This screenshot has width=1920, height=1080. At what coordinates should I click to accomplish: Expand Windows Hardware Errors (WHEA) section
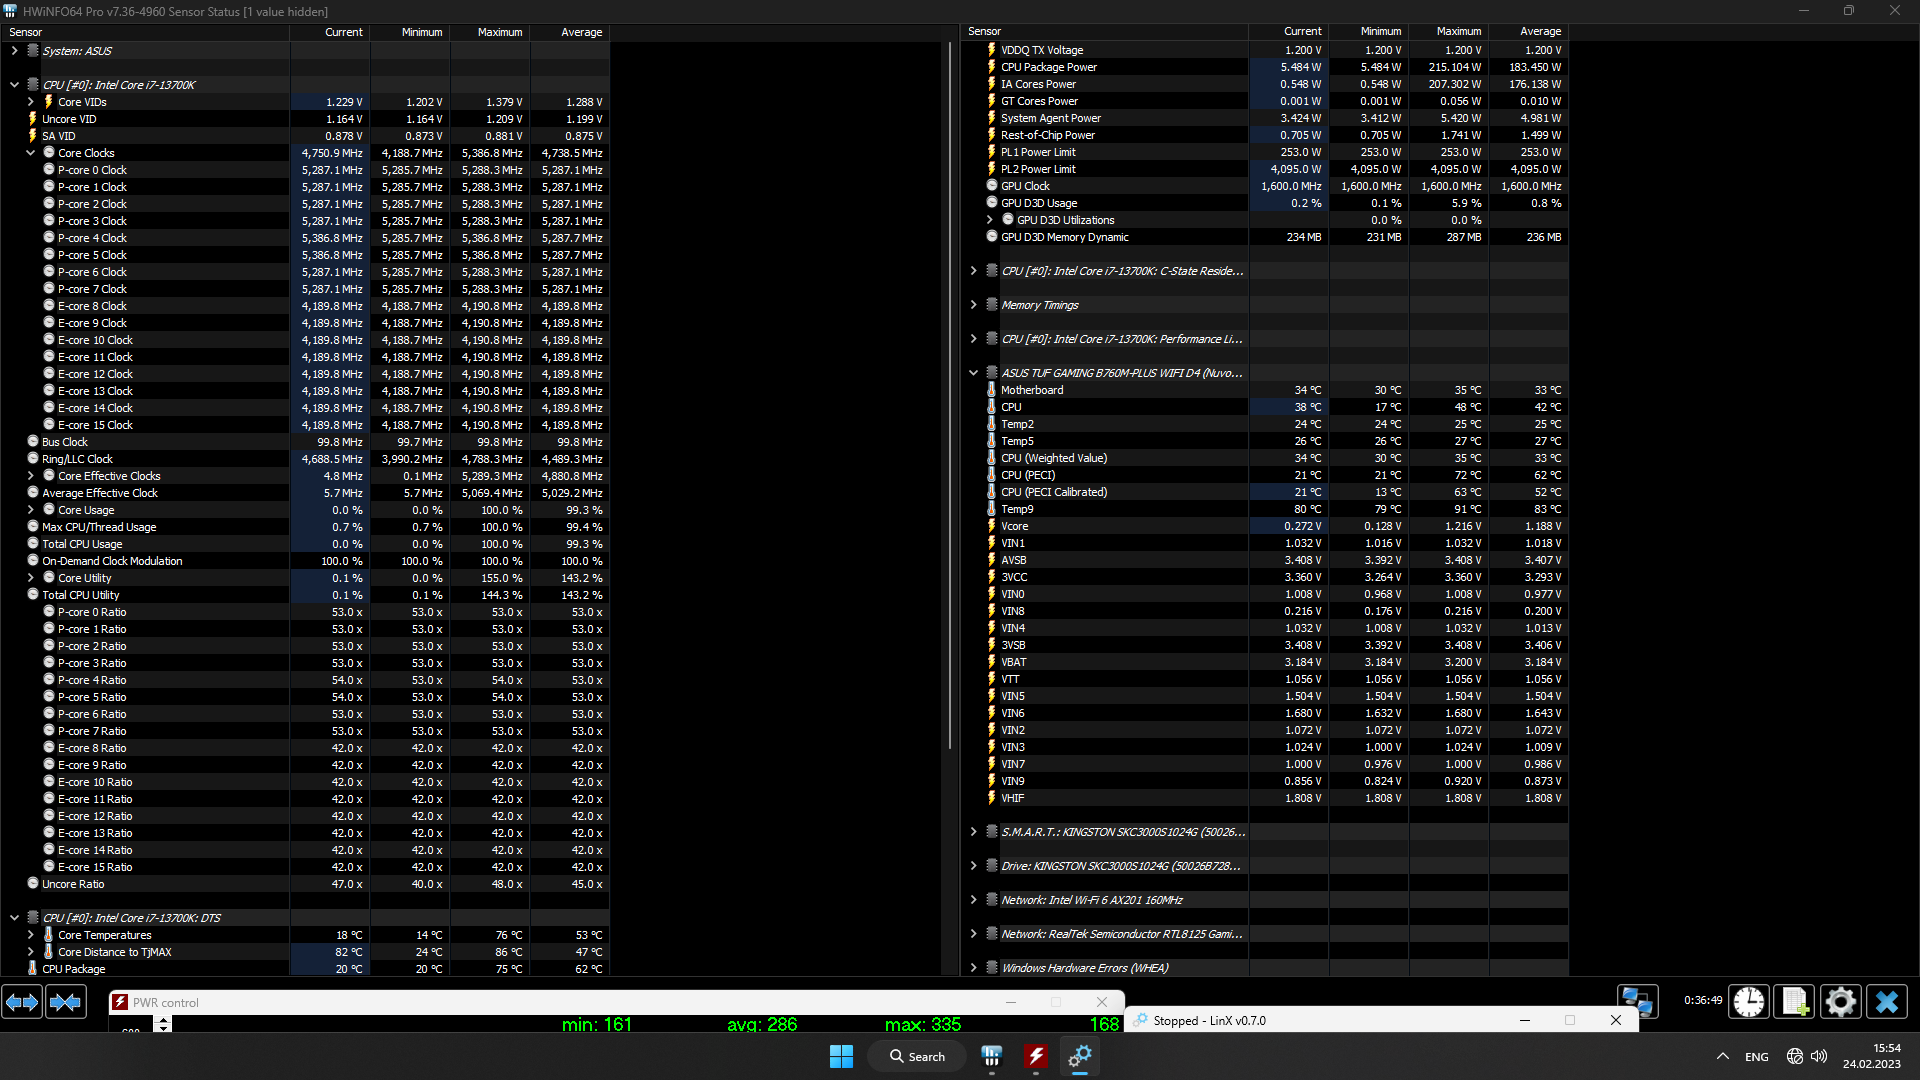pos(973,968)
